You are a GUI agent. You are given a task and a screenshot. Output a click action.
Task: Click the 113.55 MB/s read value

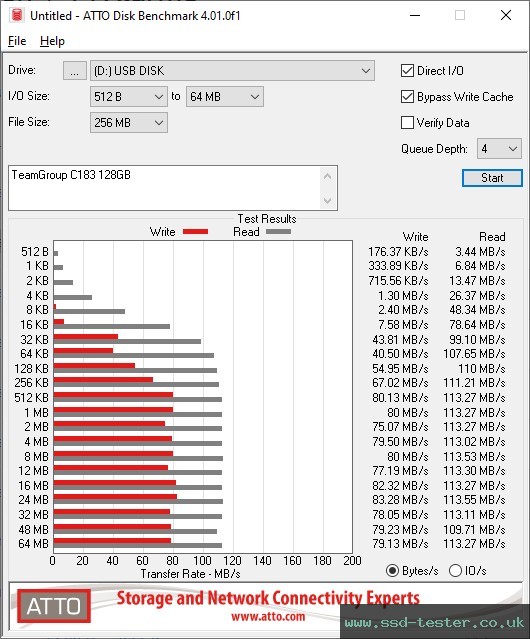pos(474,500)
